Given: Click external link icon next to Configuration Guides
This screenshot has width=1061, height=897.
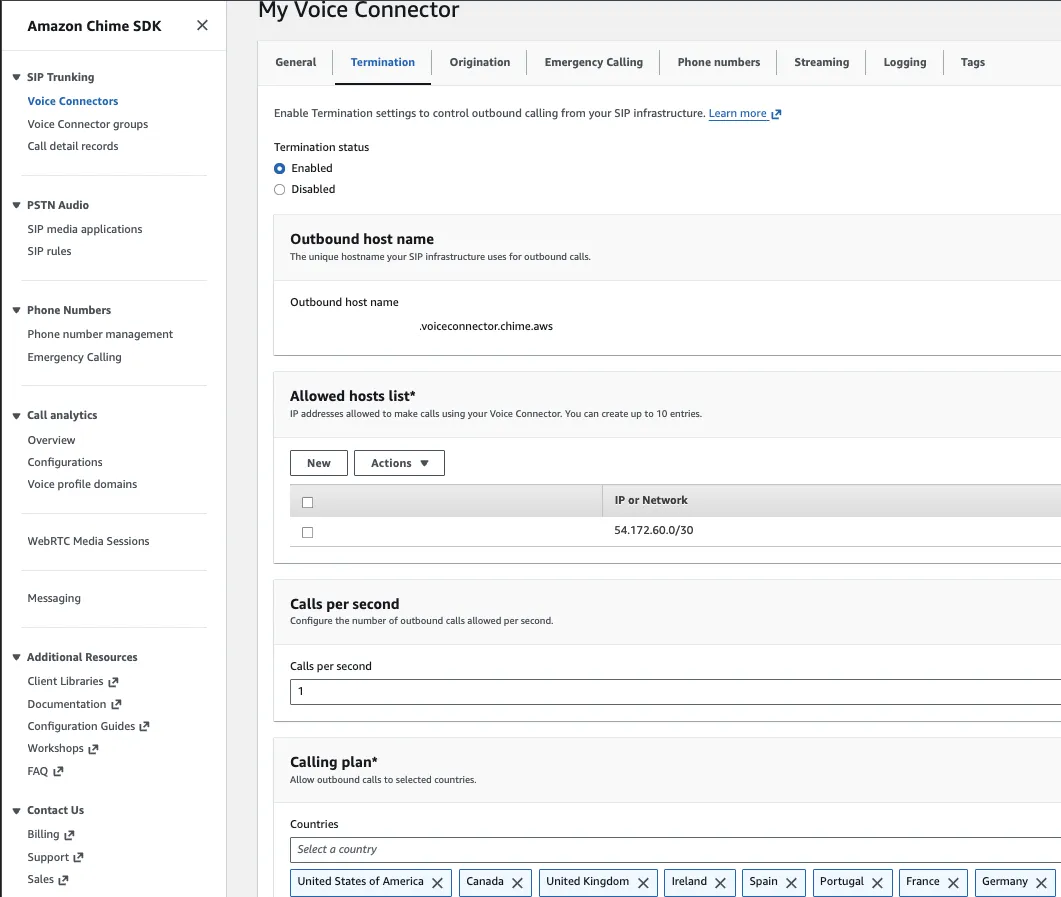Looking at the screenshot, I should [x=144, y=727].
